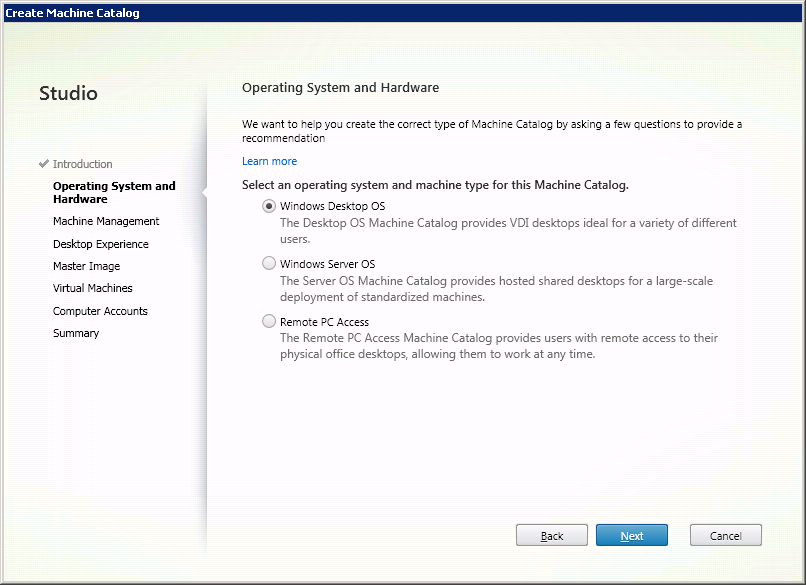Click the Back button
Screen dimensions: 806x585
point(552,536)
